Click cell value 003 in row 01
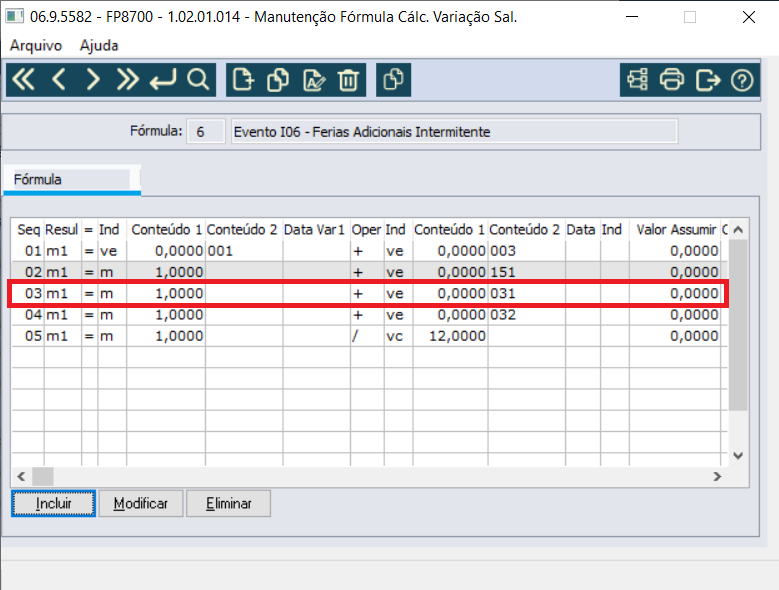The image size is (779, 590). pyautogui.click(x=503, y=251)
